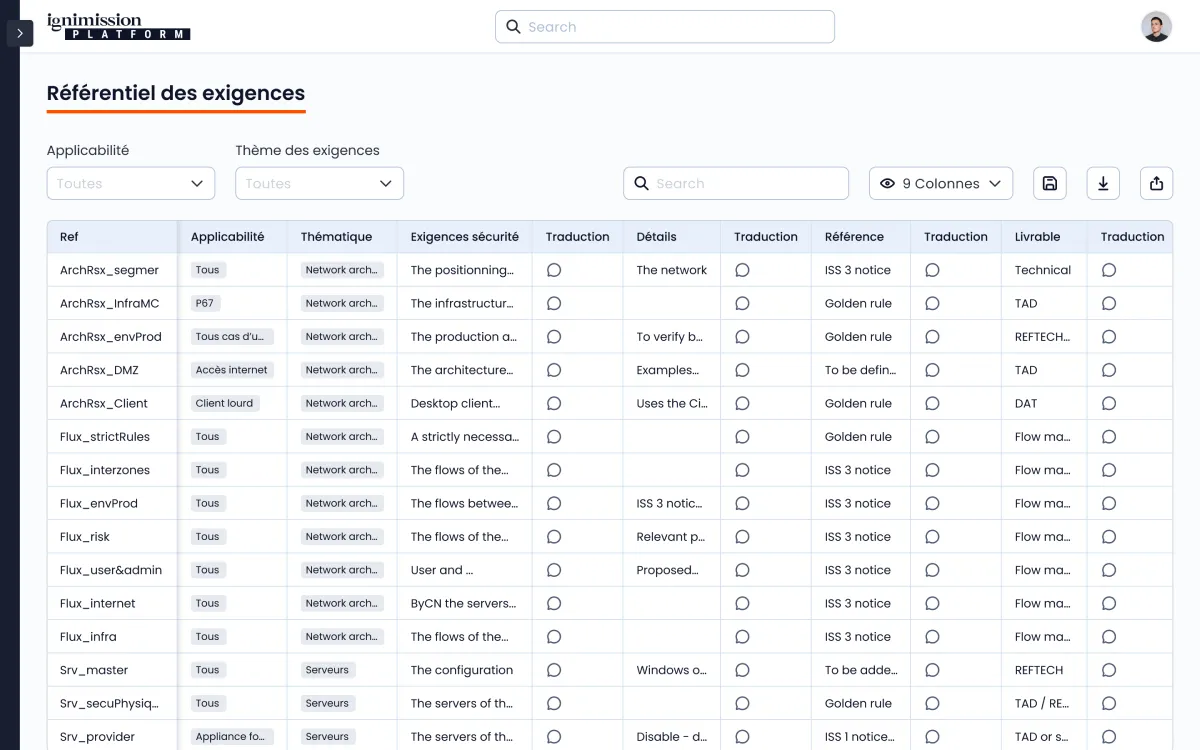Image resolution: width=1200 pixels, height=750 pixels.
Task: Click the Serveurs tag in Srv_master row
Action: (327, 670)
